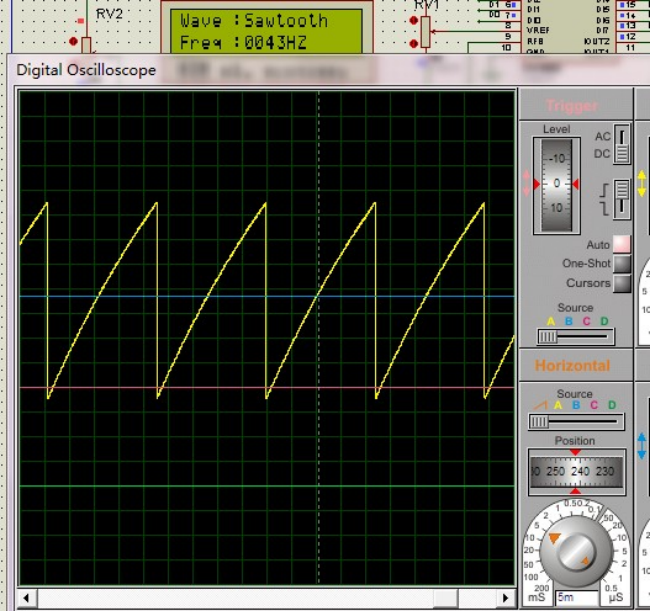Screen dimensions: 650x611
Task: Turn on the Cursors button
Action: pyautogui.click(x=622, y=284)
